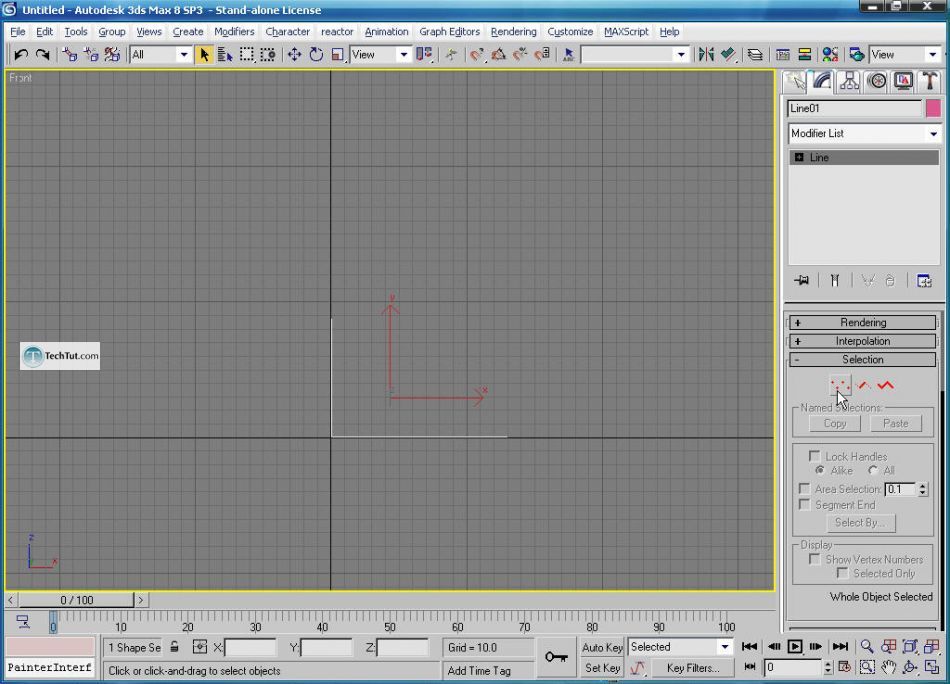This screenshot has height=684, width=950.
Task: Toggle the Auto Key button
Action: click(x=602, y=647)
